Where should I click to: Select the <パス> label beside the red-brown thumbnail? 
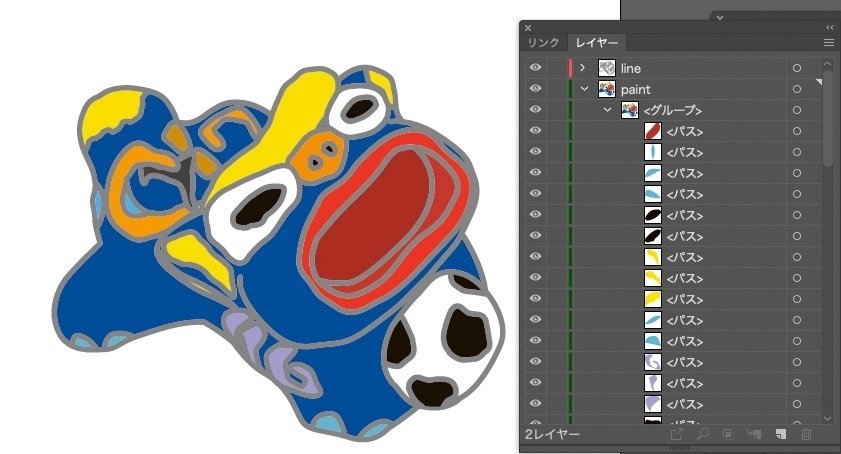(685, 131)
